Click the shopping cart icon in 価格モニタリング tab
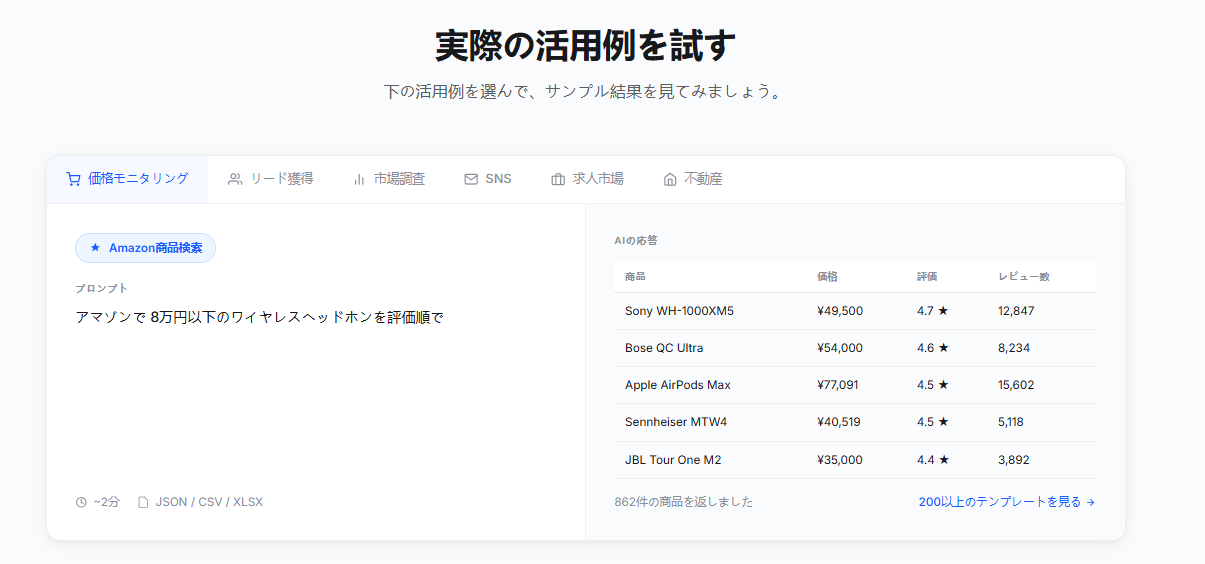 pos(73,179)
